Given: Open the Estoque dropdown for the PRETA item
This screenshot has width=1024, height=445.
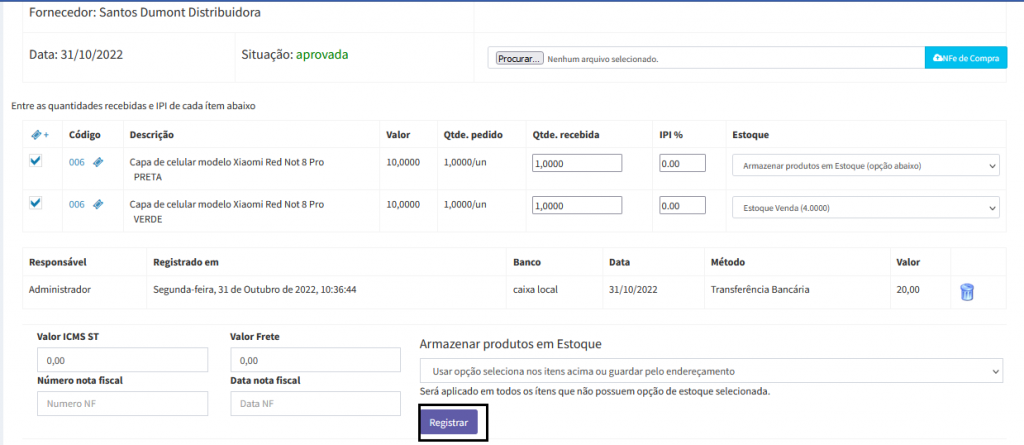Looking at the screenshot, I should click(x=865, y=165).
